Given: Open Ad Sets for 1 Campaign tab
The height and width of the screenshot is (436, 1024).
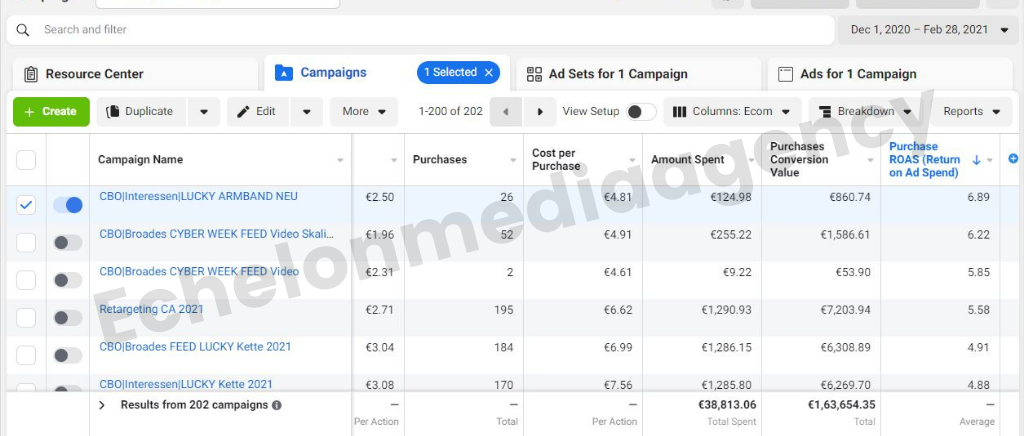Looking at the screenshot, I should click(639, 74).
